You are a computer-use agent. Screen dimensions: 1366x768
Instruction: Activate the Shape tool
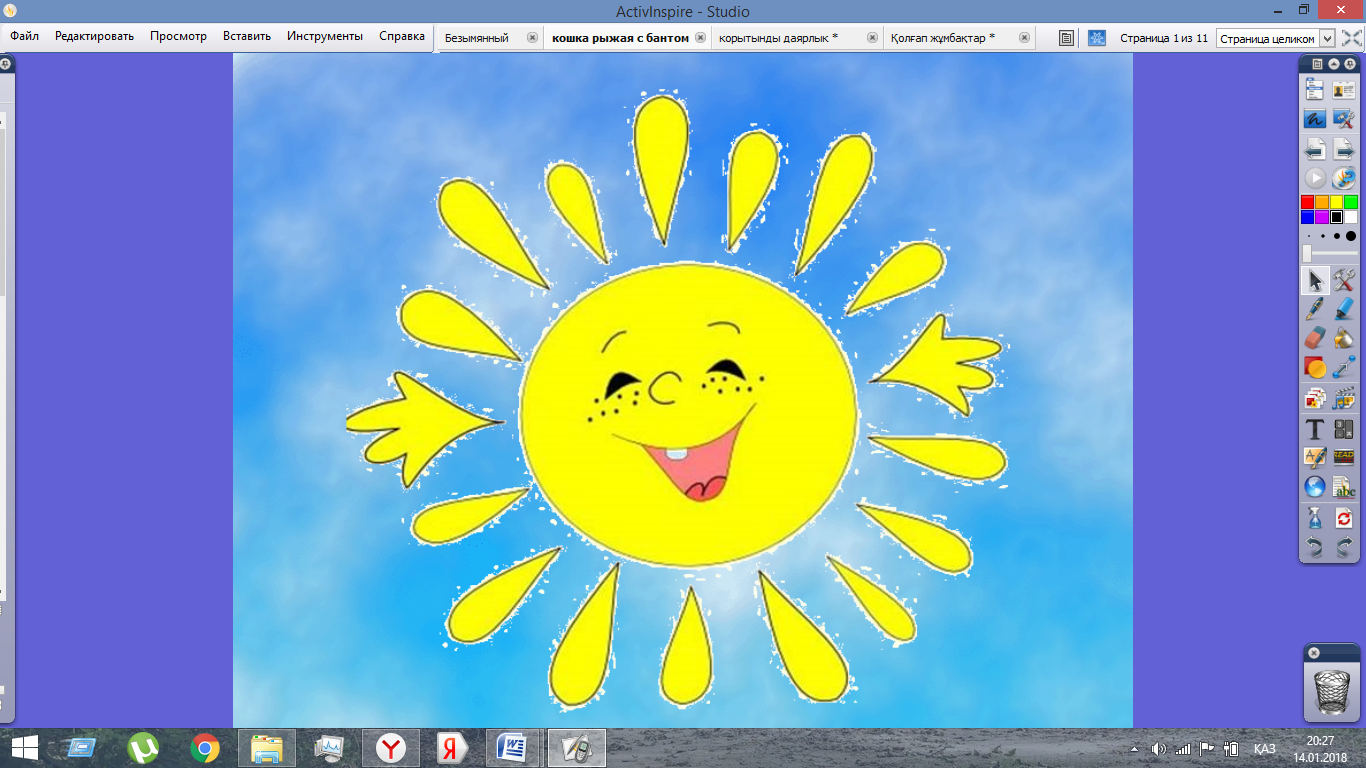click(1315, 368)
